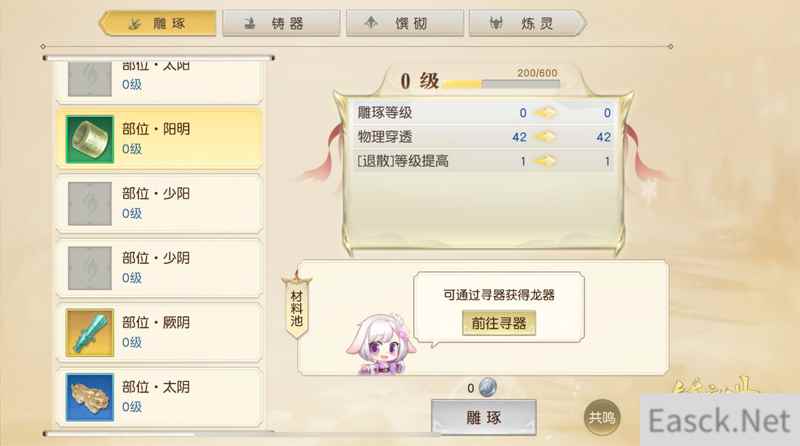This screenshot has width=800, height=446.
Task: Click the silver coin currency icon
Action: point(487,388)
